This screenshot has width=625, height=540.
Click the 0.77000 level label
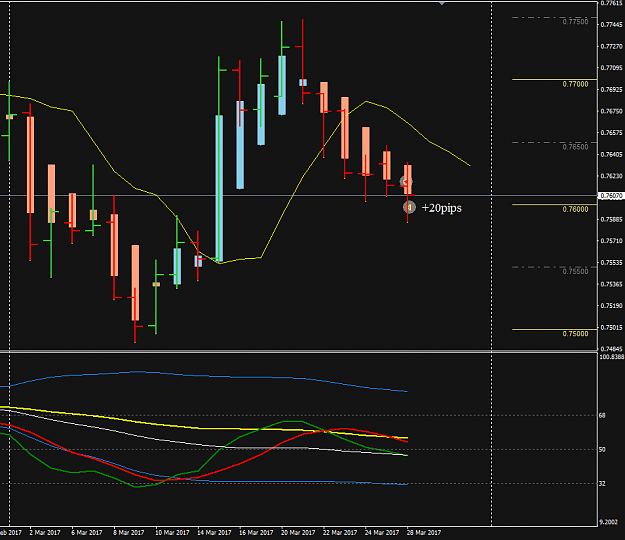[575, 84]
